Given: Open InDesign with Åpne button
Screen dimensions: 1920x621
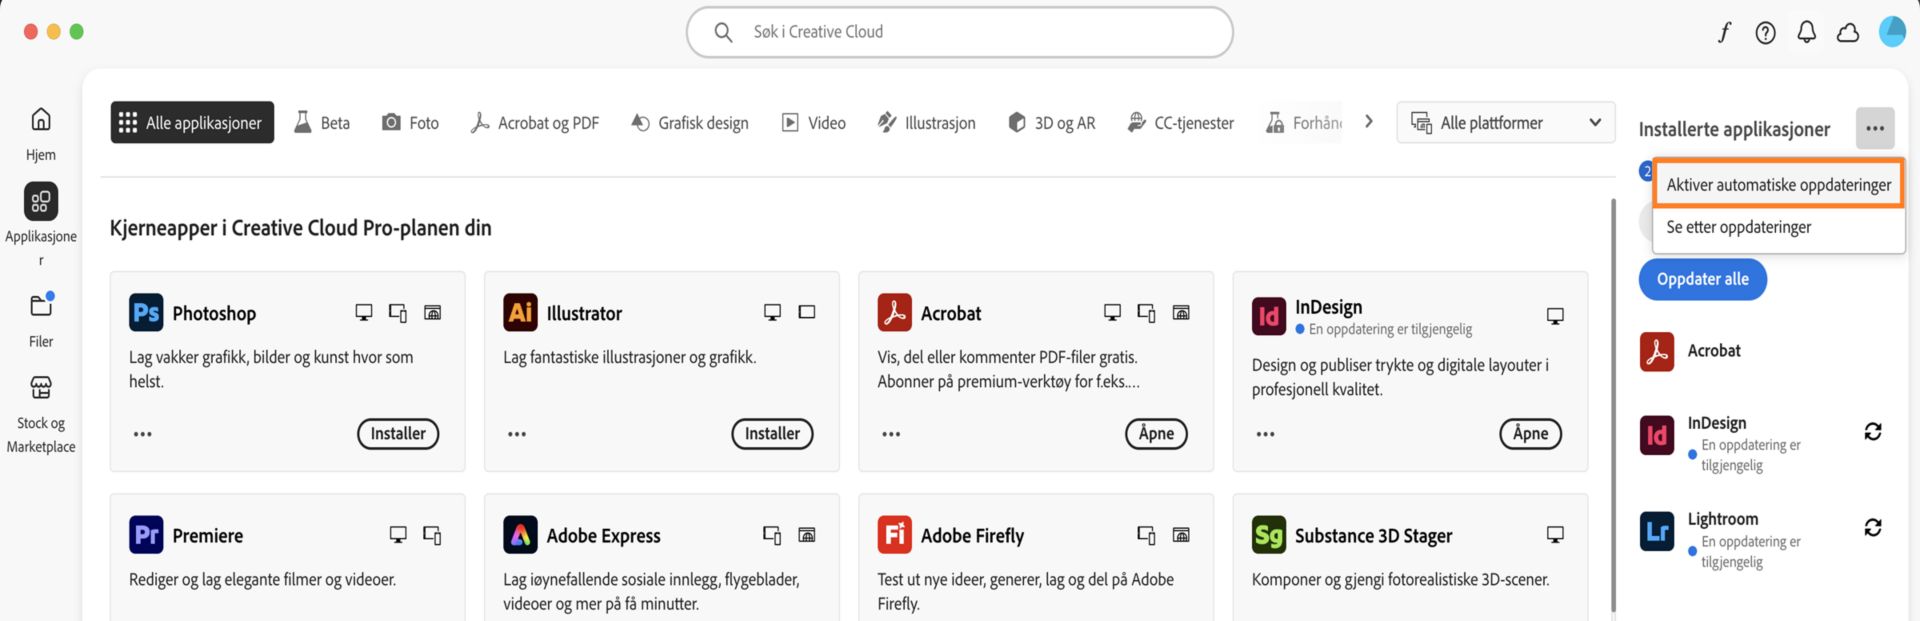Looking at the screenshot, I should click(1530, 434).
